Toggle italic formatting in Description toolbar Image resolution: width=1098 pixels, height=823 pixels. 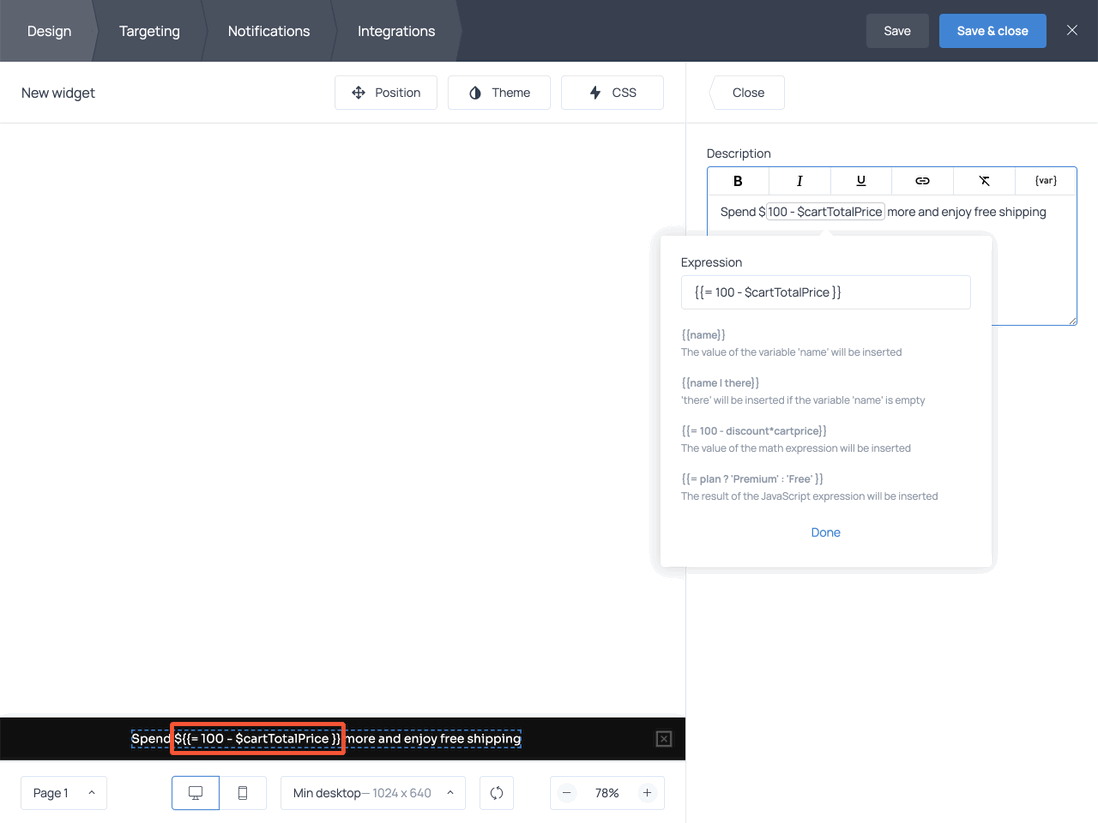tap(799, 181)
